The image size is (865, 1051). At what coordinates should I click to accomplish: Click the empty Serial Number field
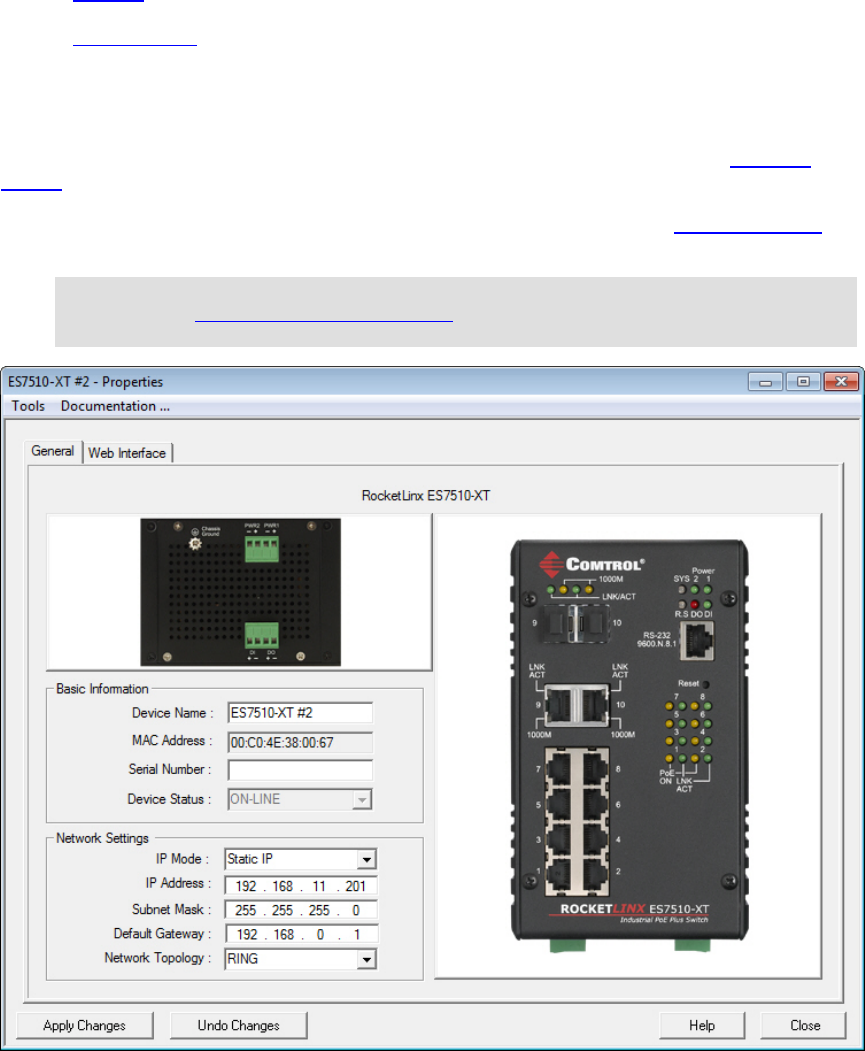[300, 769]
